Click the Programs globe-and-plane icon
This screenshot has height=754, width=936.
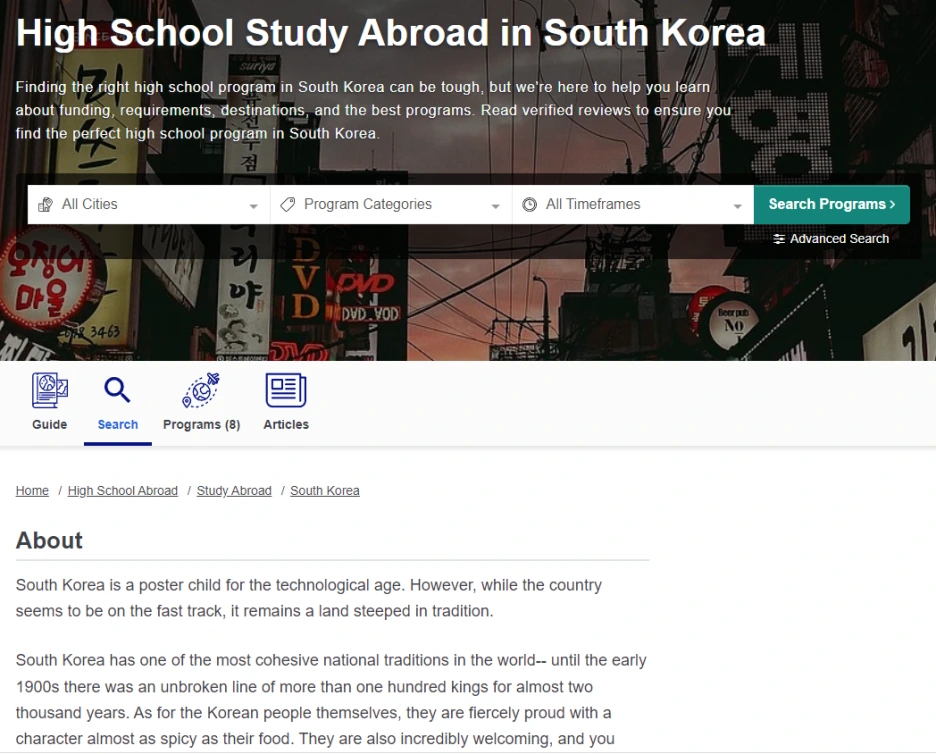[x=201, y=390]
